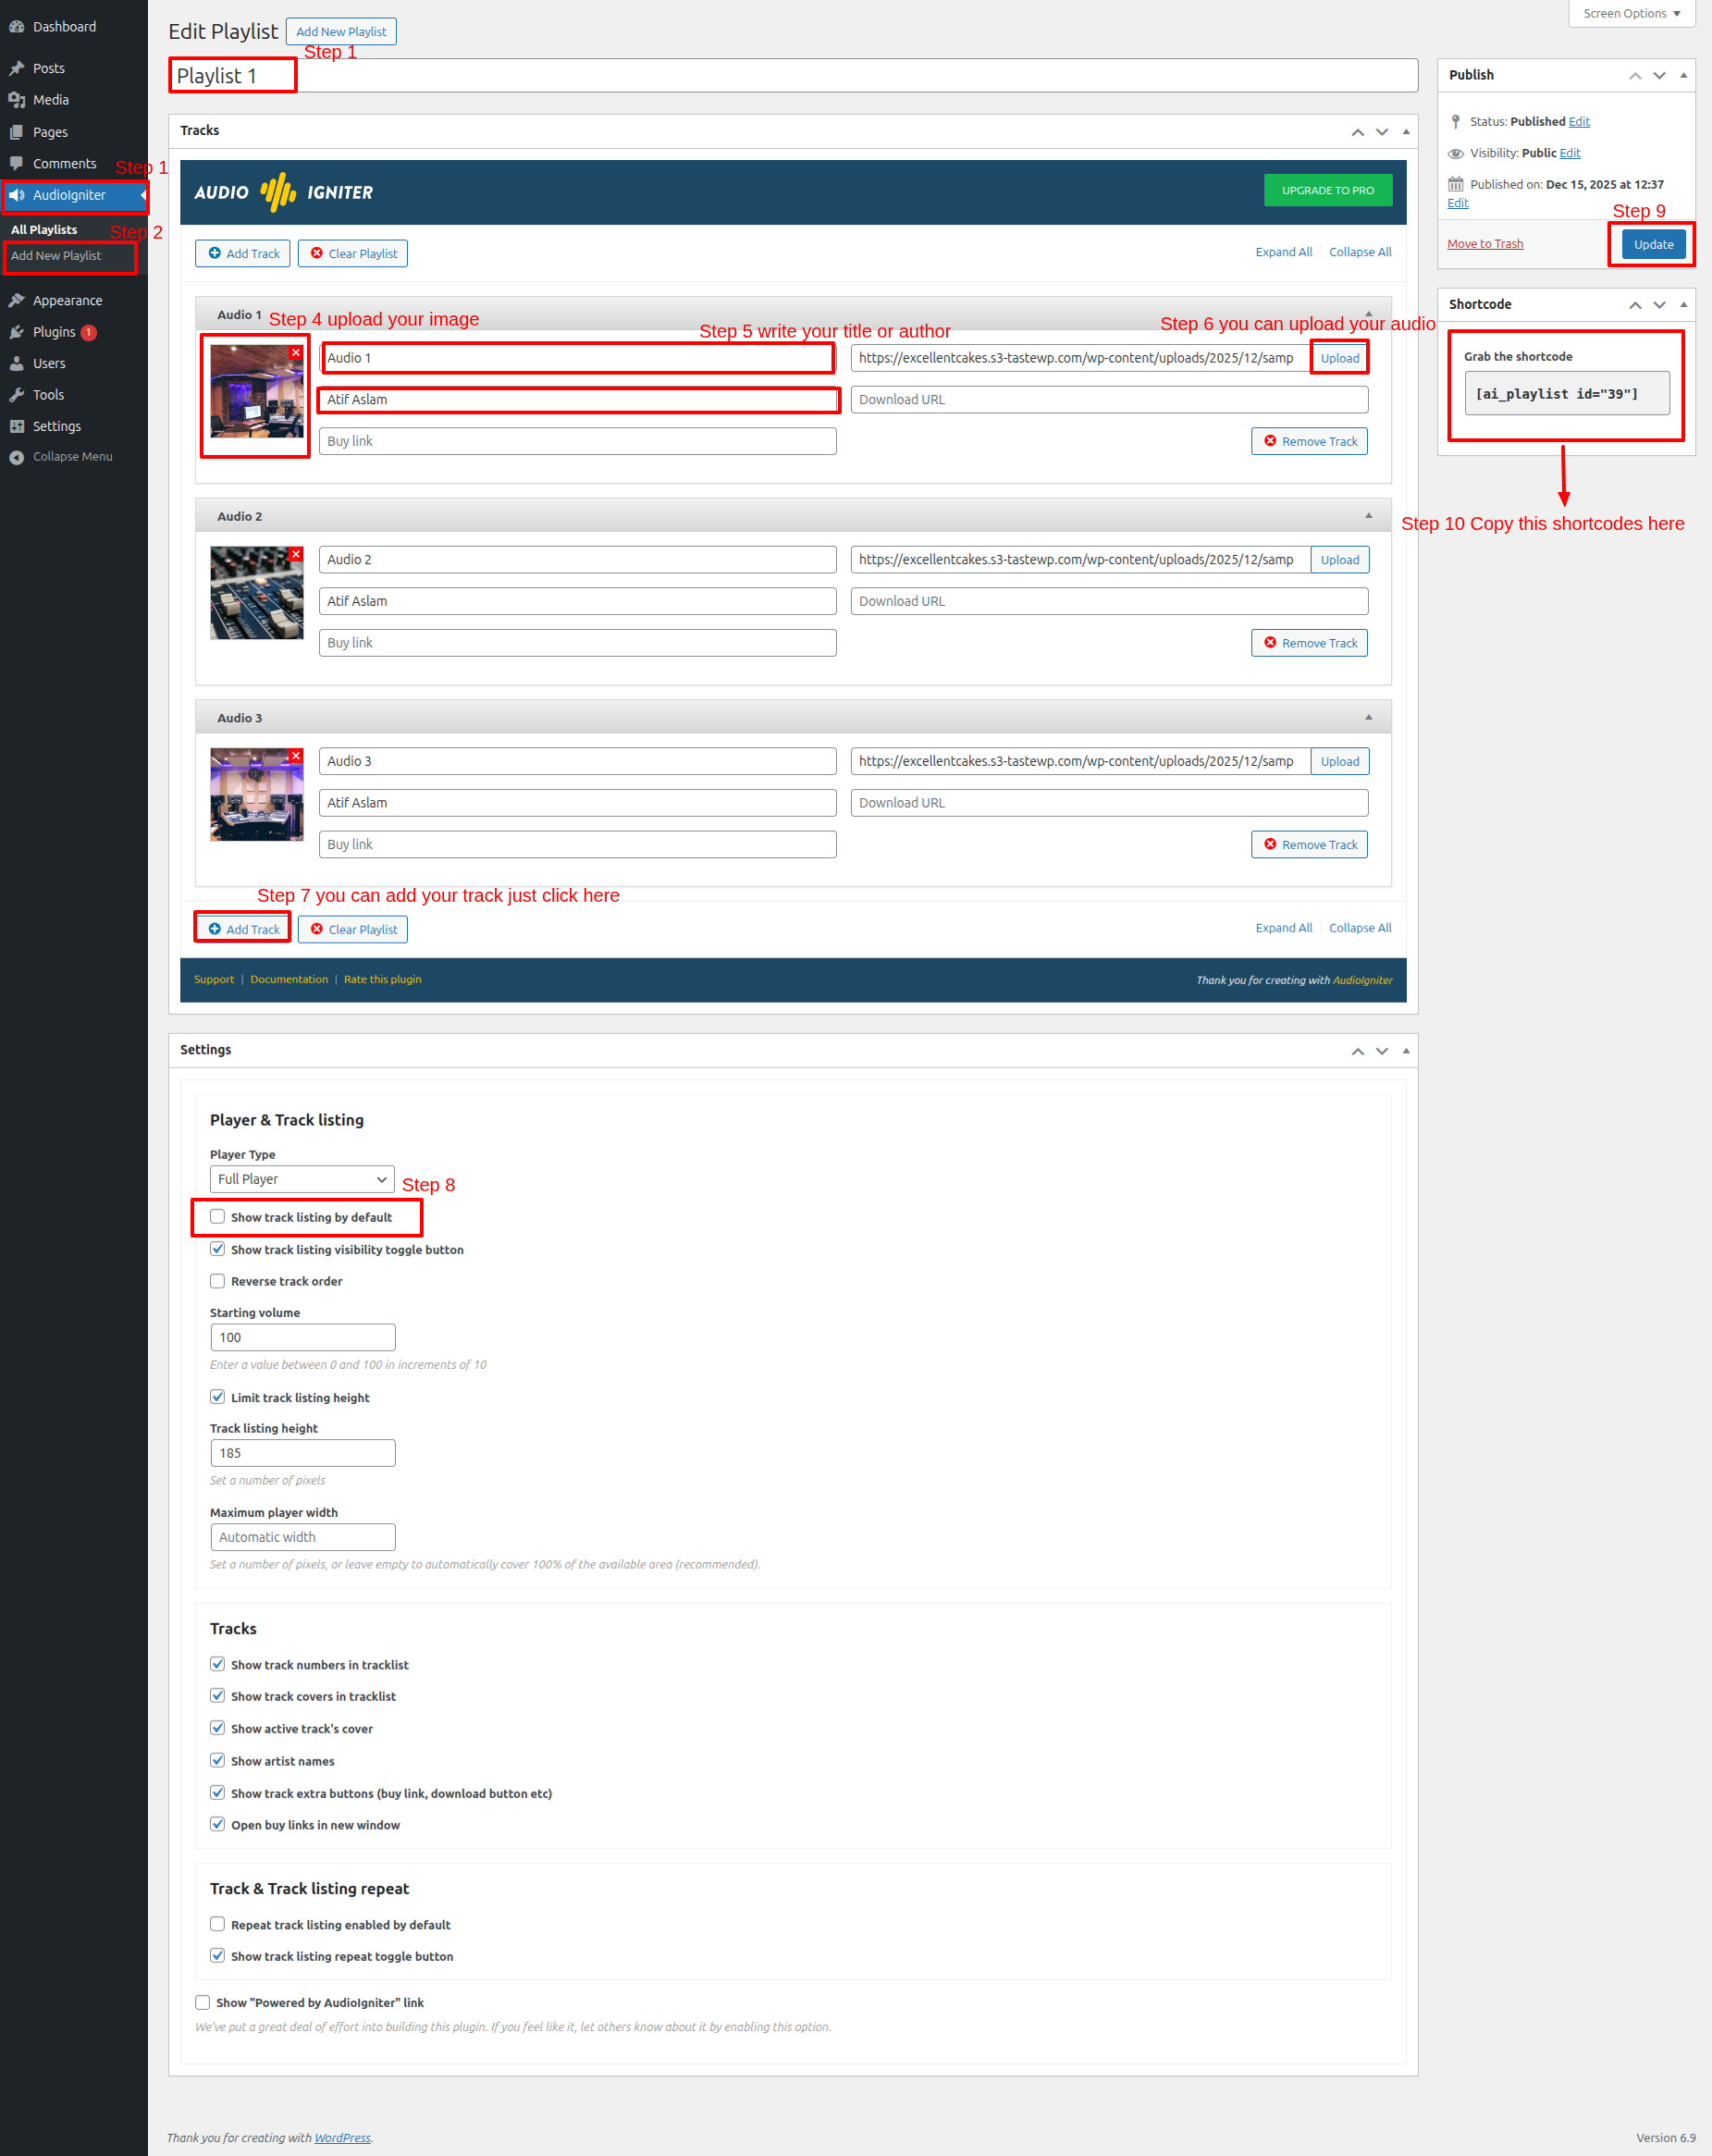Image resolution: width=1712 pixels, height=2156 pixels.
Task: Click the Audio 2 cover thumbnail
Action: (x=256, y=594)
